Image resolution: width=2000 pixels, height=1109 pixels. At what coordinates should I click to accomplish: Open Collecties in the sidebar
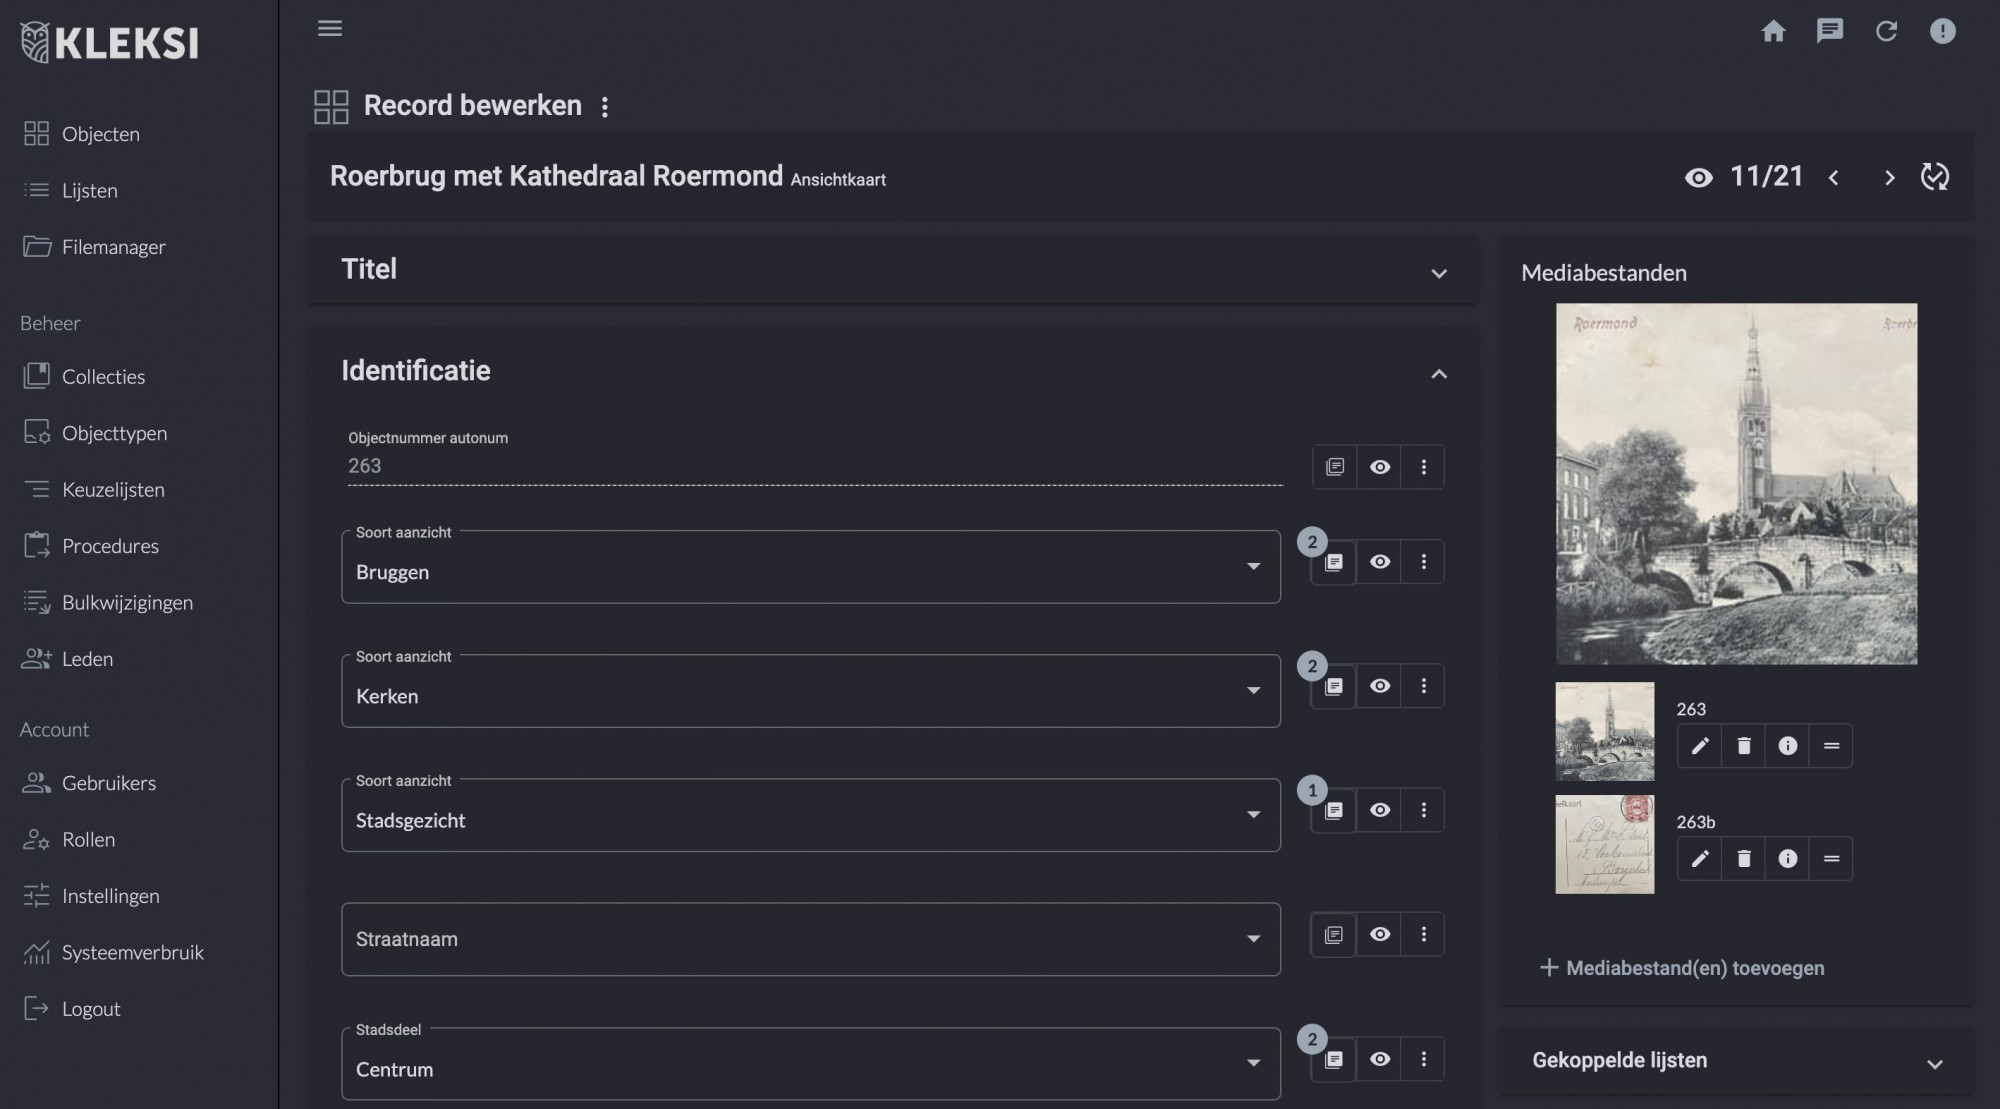(x=103, y=377)
